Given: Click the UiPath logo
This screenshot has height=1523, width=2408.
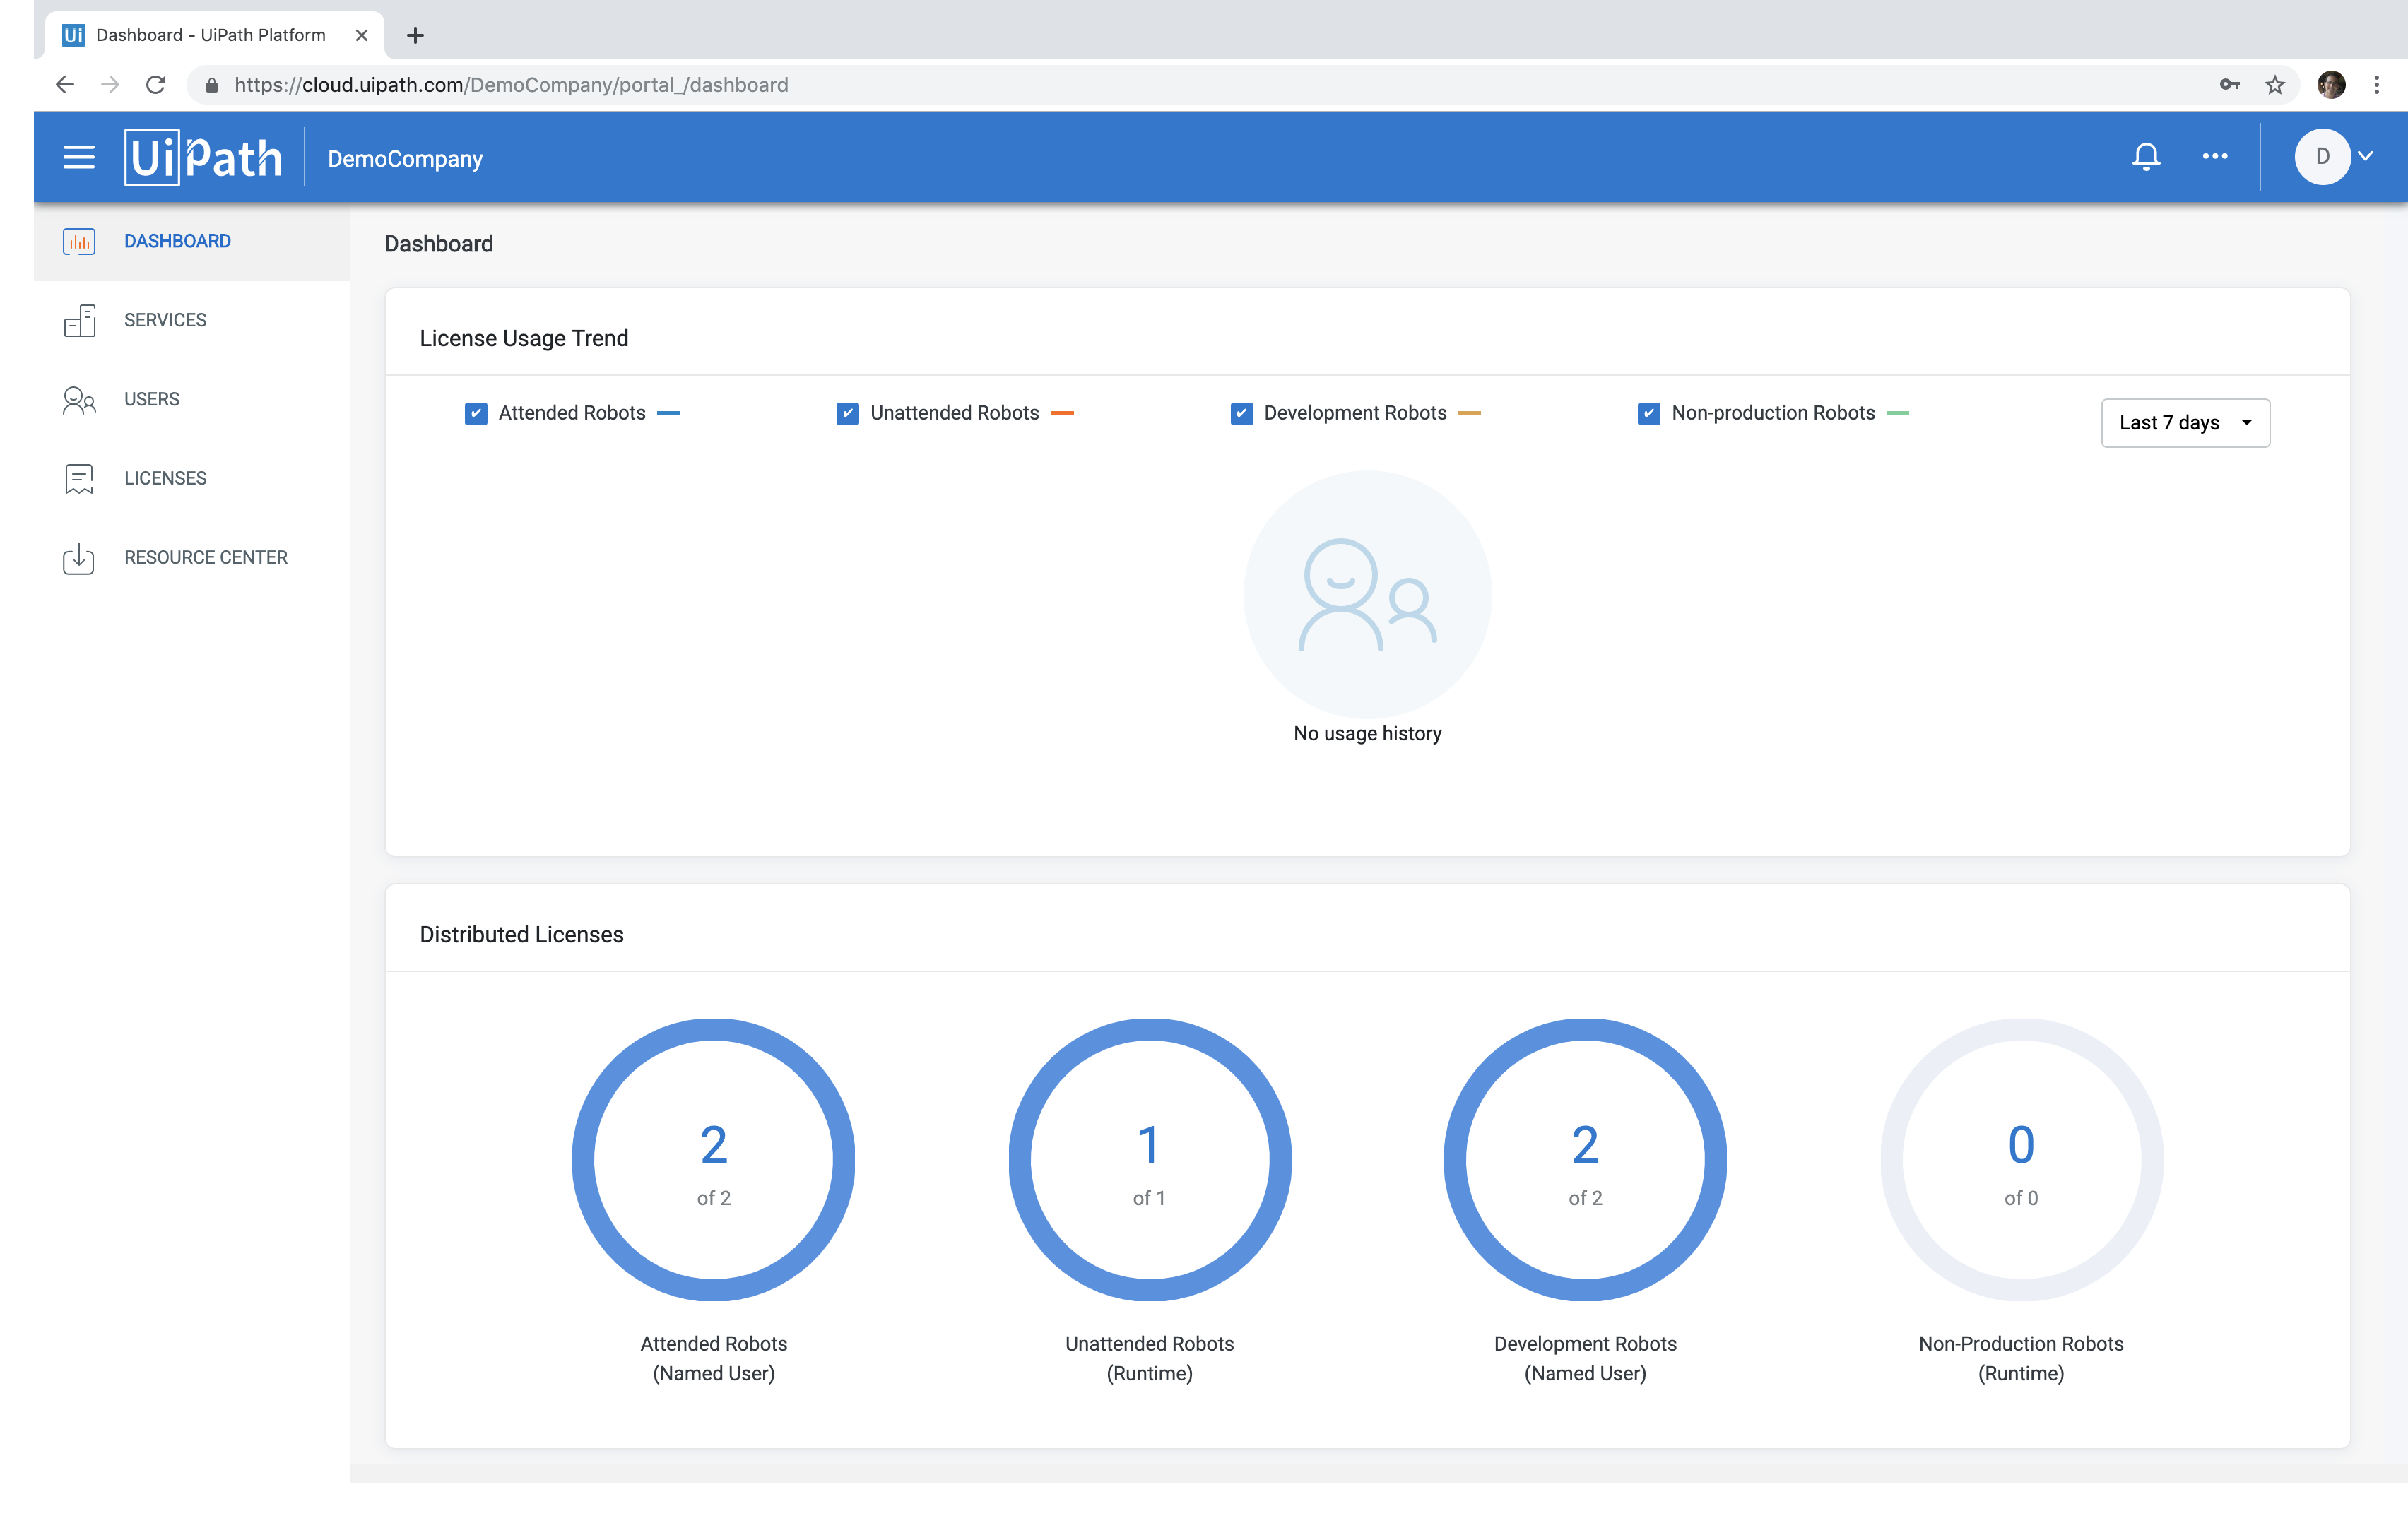Looking at the screenshot, I should click(203, 158).
